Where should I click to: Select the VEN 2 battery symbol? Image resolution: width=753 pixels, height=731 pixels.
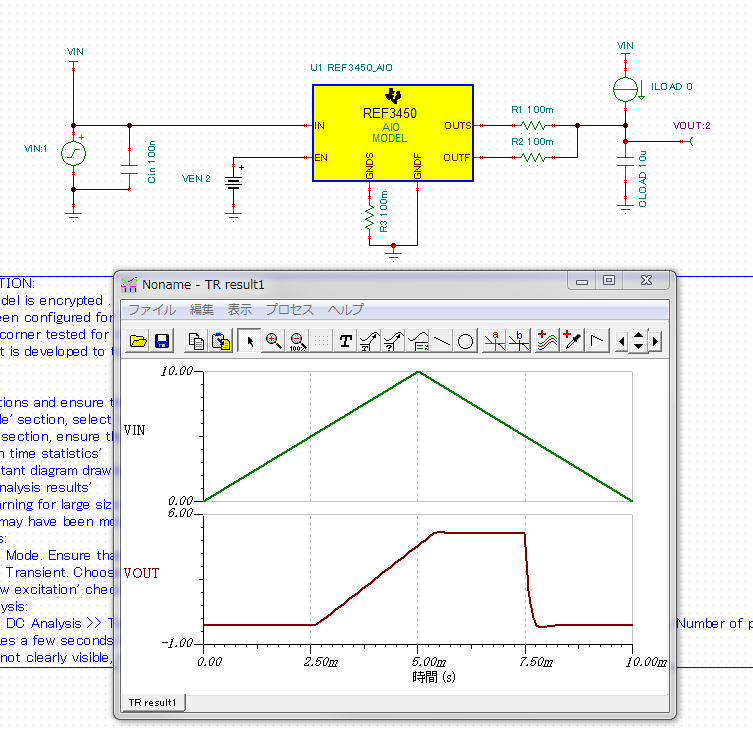pos(233,183)
